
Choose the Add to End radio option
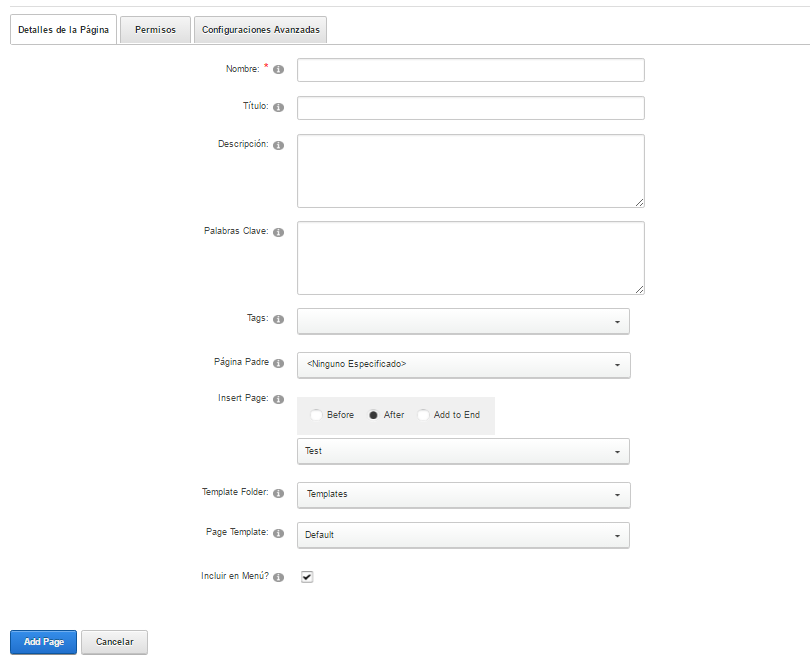click(423, 415)
